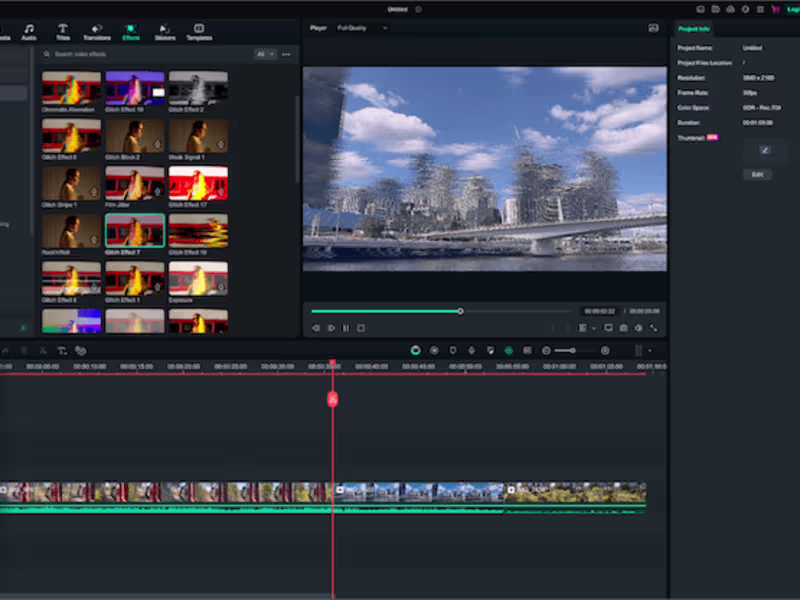Image resolution: width=800 pixels, height=600 pixels.
Task: Open the Stickers panel
Action: tap(164, 31)
